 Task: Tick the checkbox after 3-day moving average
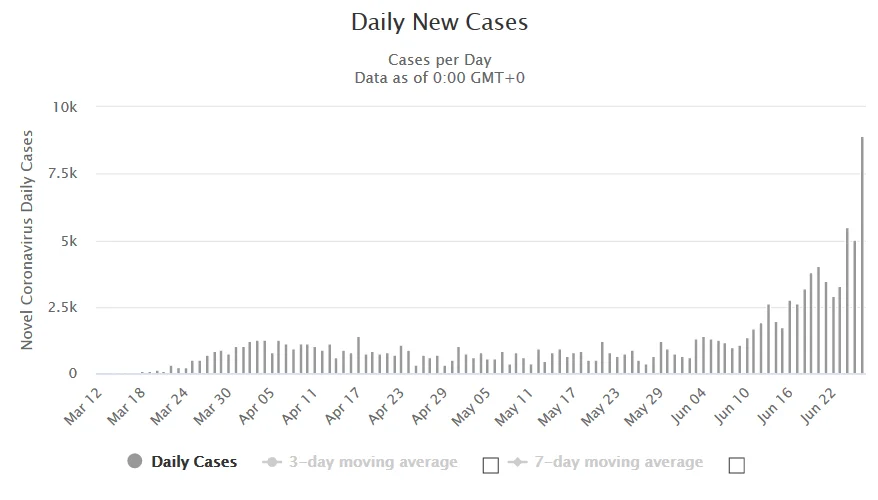[490, 464]
